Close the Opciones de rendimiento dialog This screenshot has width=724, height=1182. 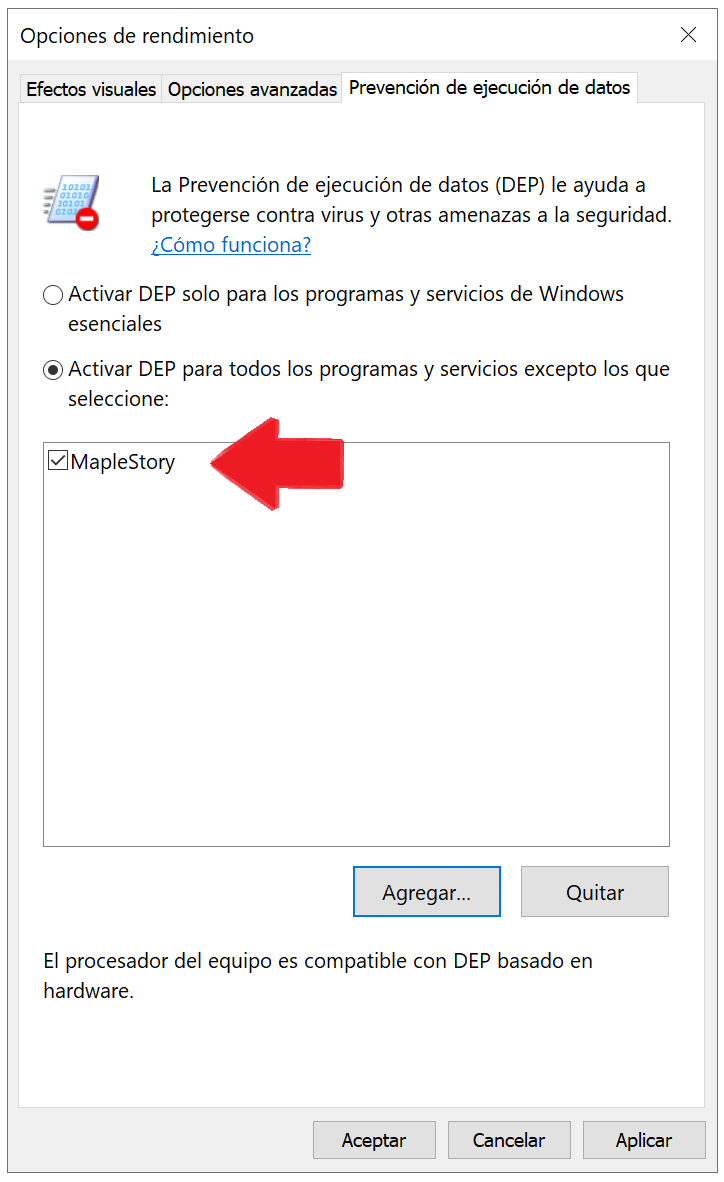point(688,35)
